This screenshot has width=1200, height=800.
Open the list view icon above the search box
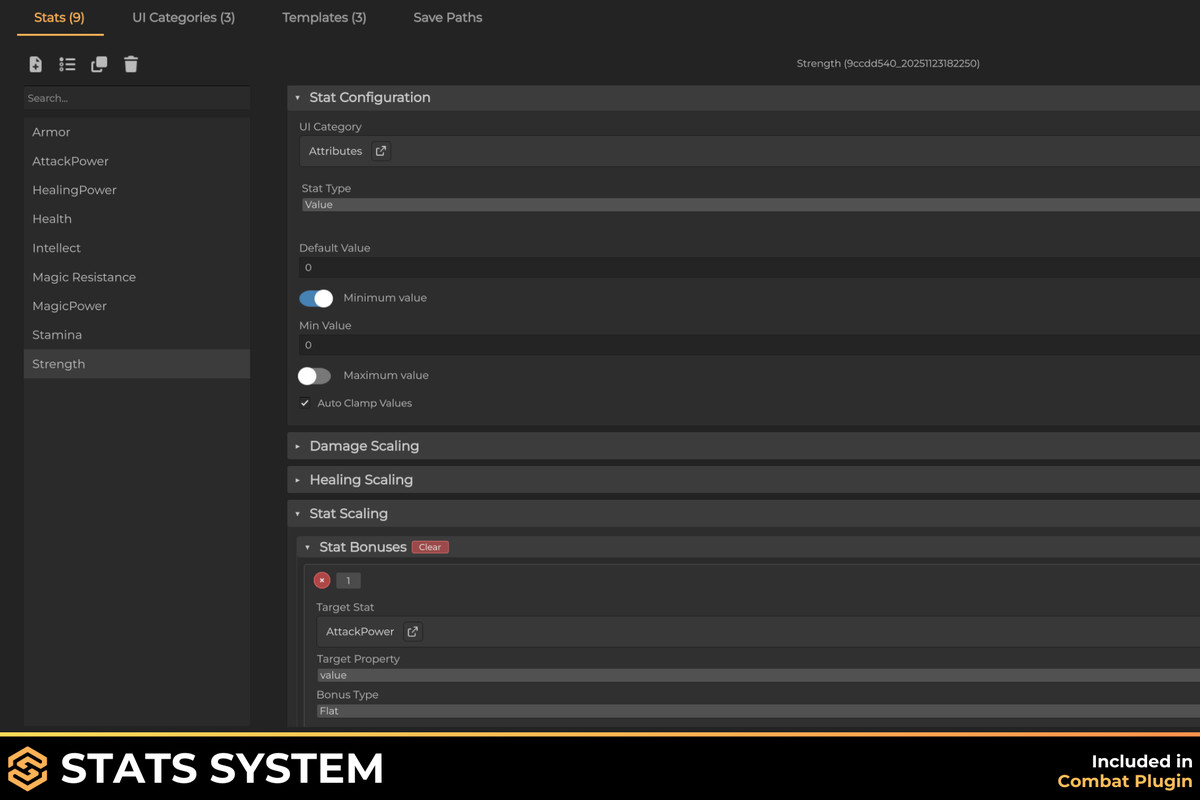67,64
